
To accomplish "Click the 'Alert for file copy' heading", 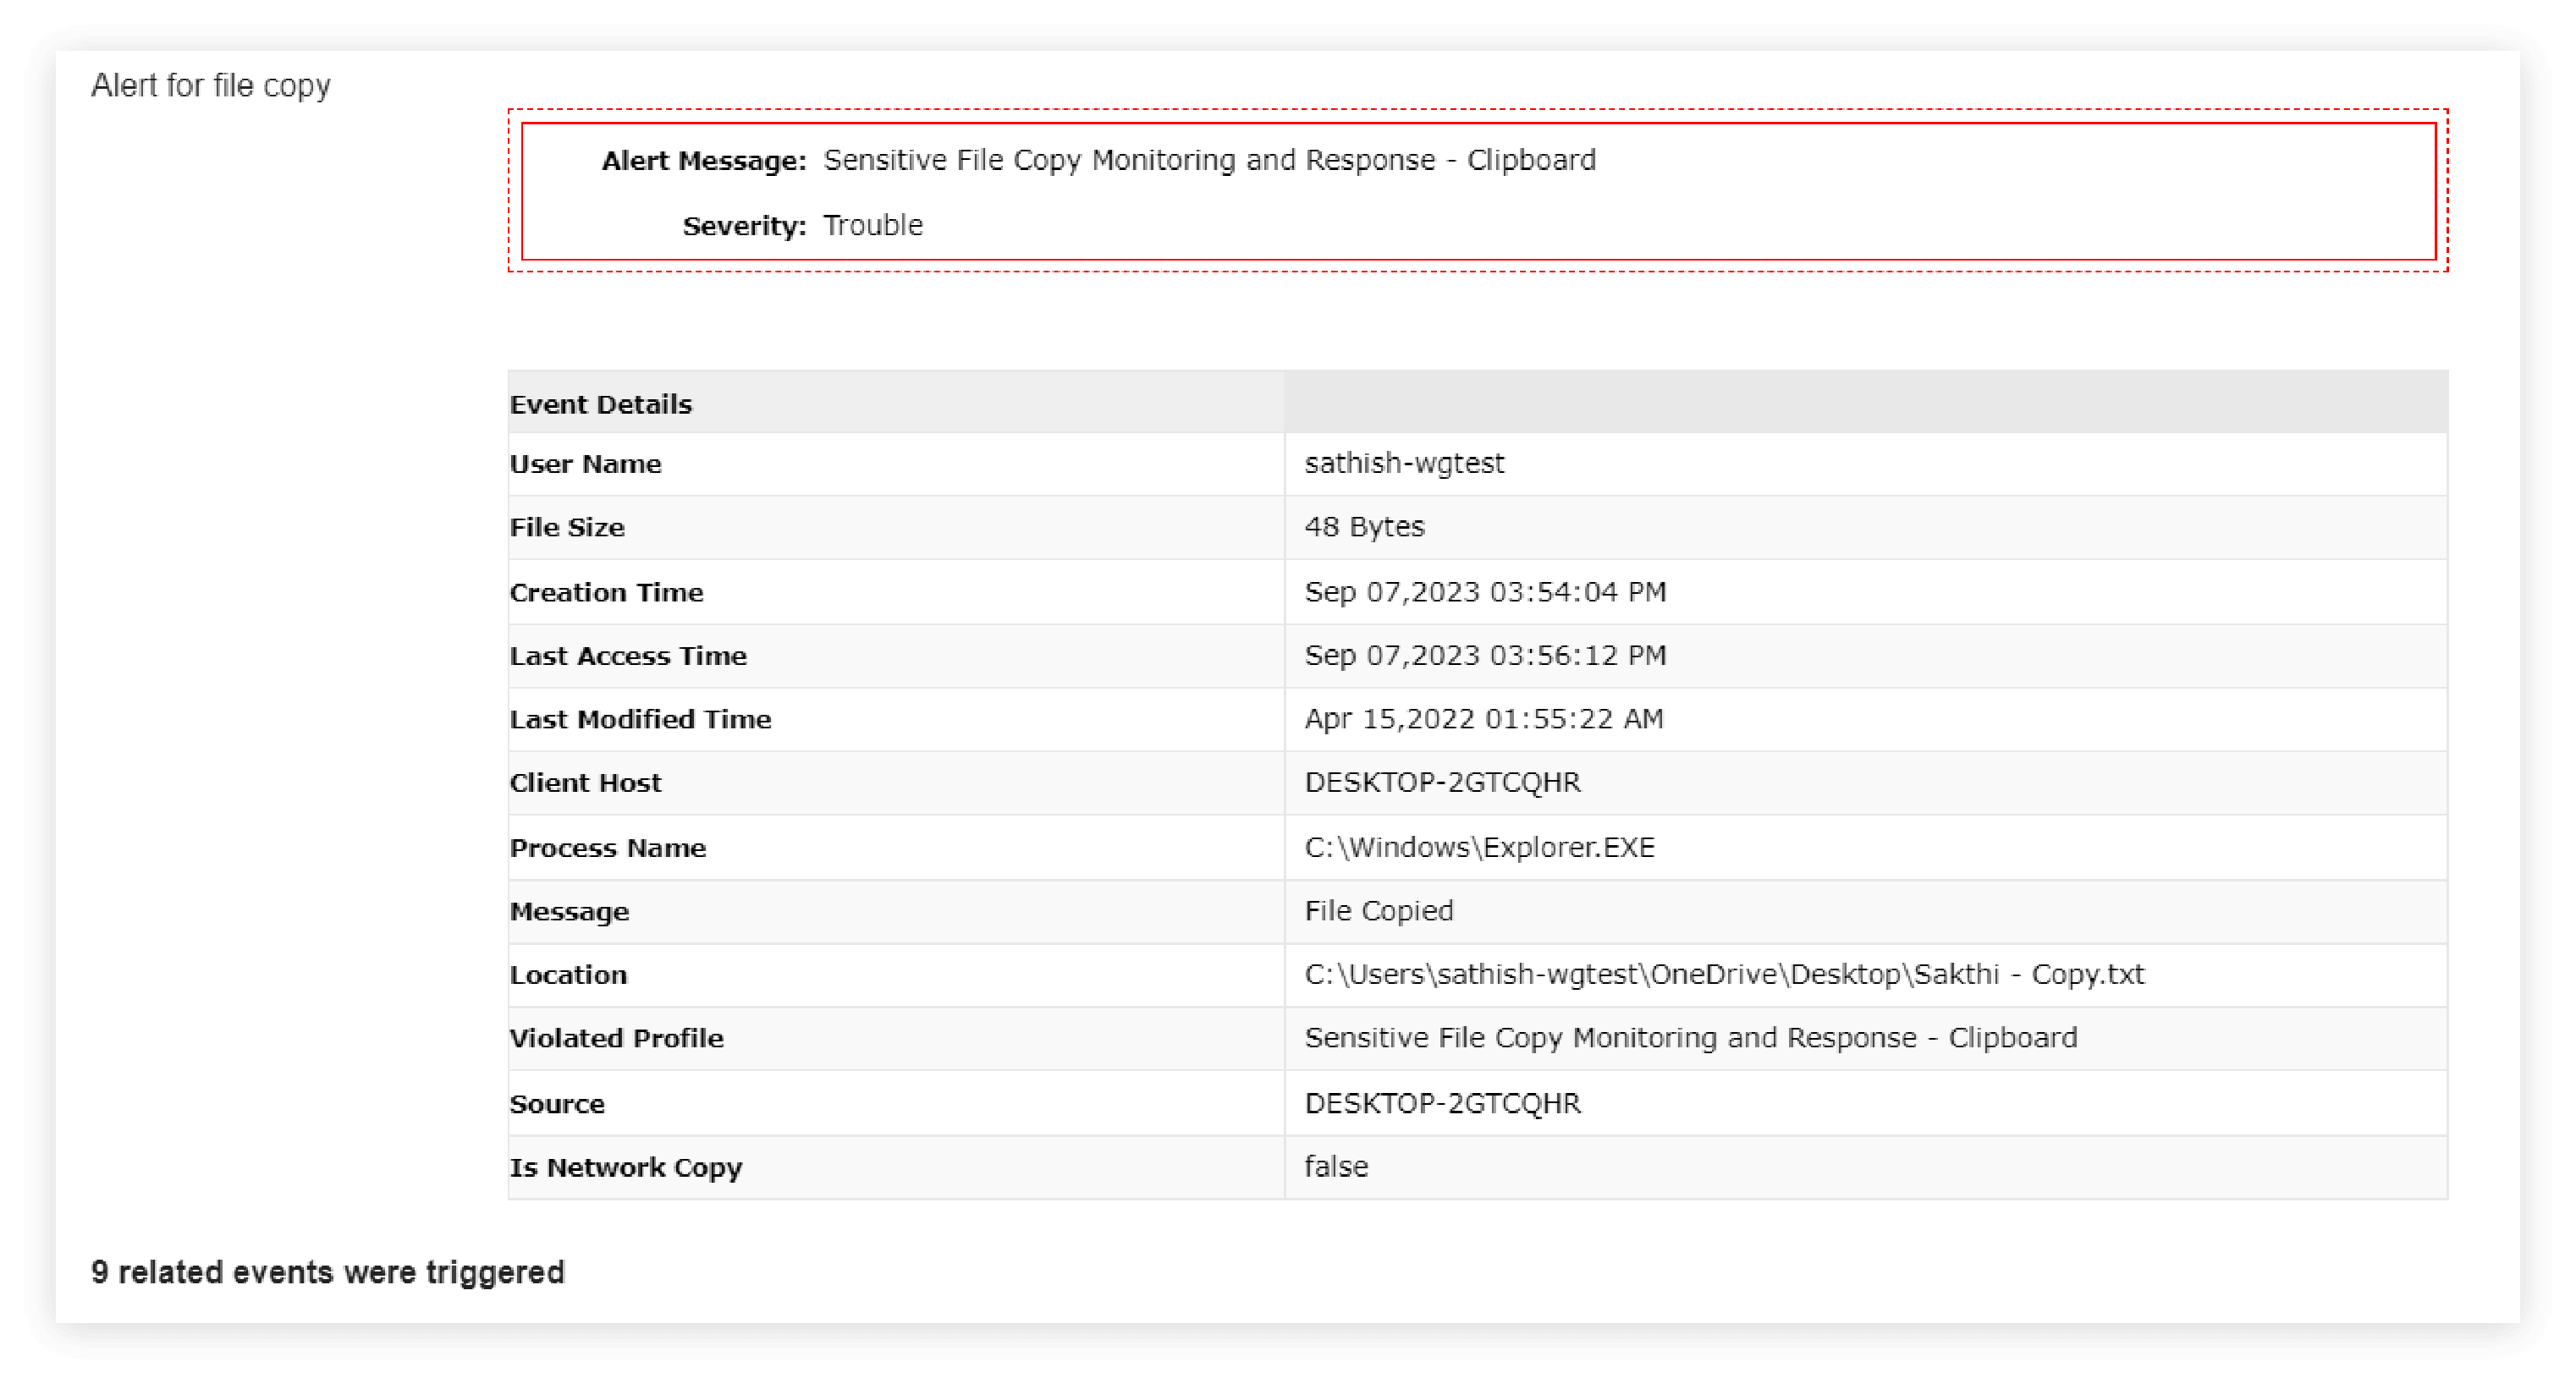I will point(210,86).
